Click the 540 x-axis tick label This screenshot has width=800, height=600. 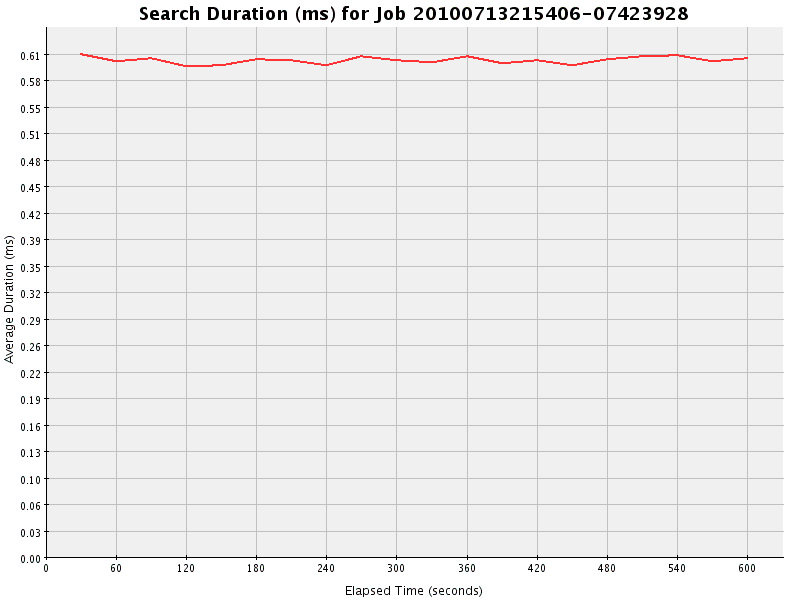[677, 568]
